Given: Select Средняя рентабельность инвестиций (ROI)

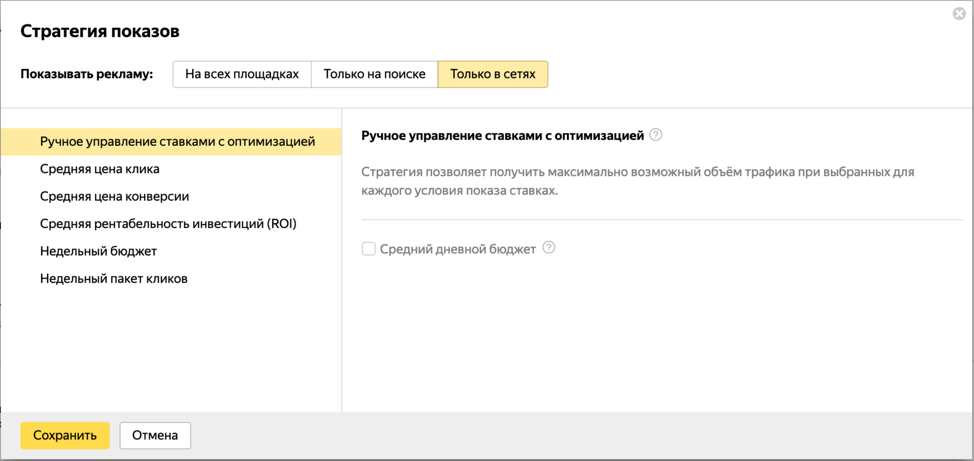Looking at the screenshot, I should click(168, 224).
